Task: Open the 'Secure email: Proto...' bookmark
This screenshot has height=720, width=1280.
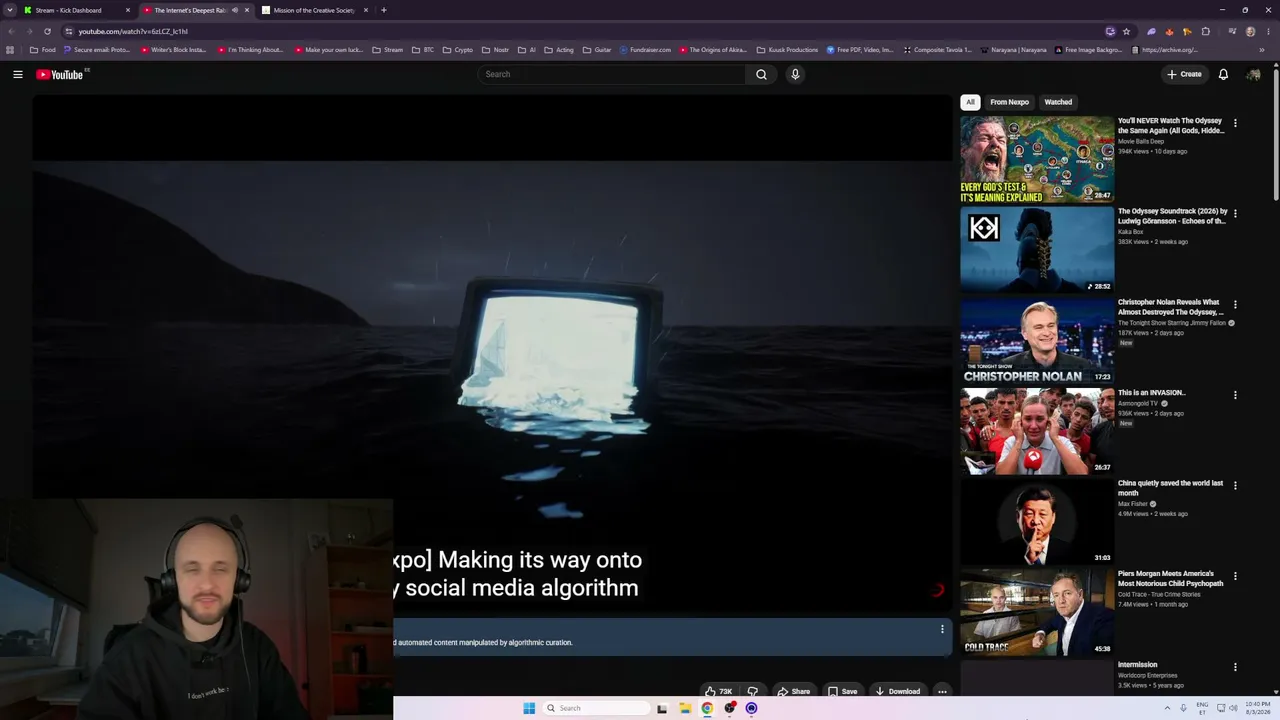Action: click(96, 49)
